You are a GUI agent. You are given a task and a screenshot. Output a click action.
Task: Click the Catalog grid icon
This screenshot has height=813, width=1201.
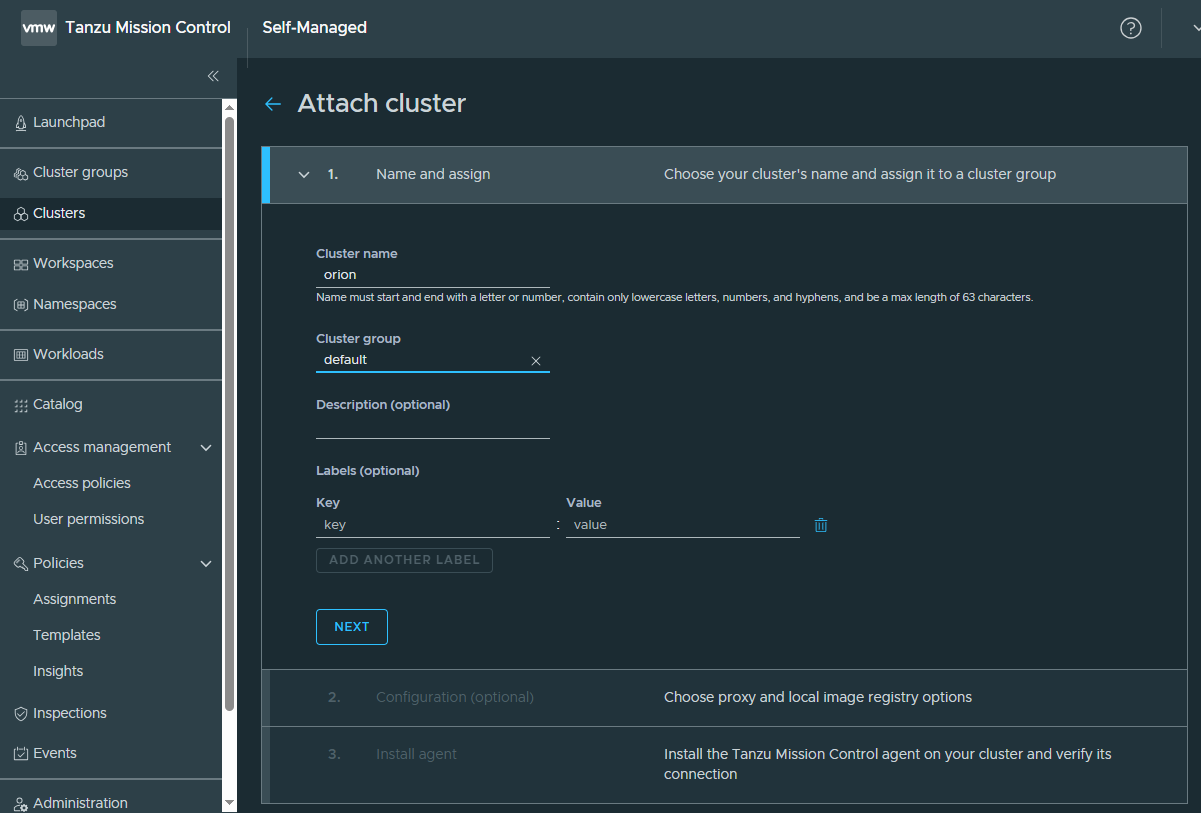[21, 405]
